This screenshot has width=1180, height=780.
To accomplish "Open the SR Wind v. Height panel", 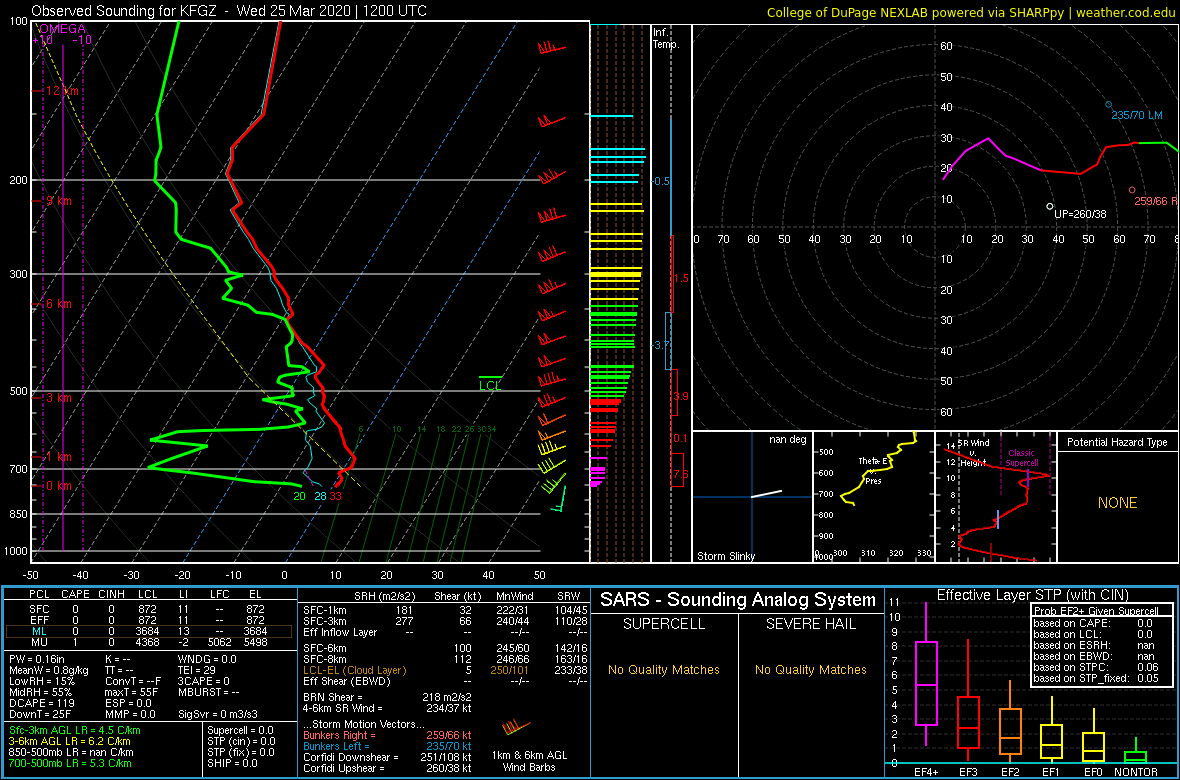I will (x=994, y=497).
